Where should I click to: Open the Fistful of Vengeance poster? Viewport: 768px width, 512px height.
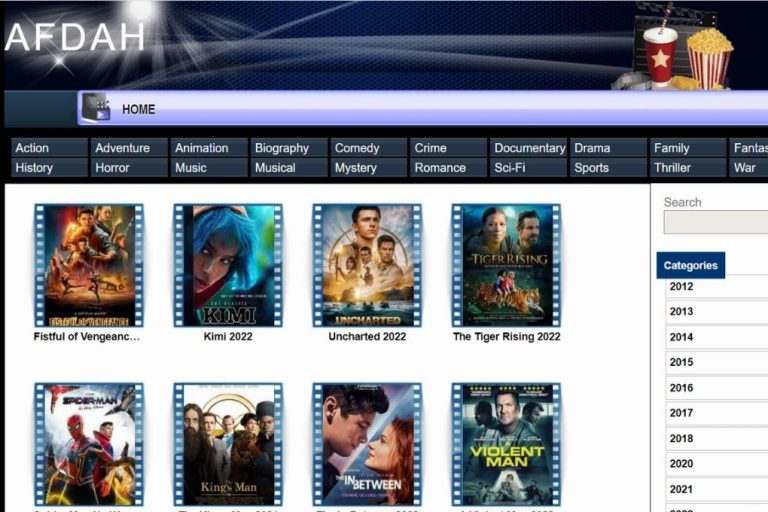pyautogui.click(x=89, y=265)
